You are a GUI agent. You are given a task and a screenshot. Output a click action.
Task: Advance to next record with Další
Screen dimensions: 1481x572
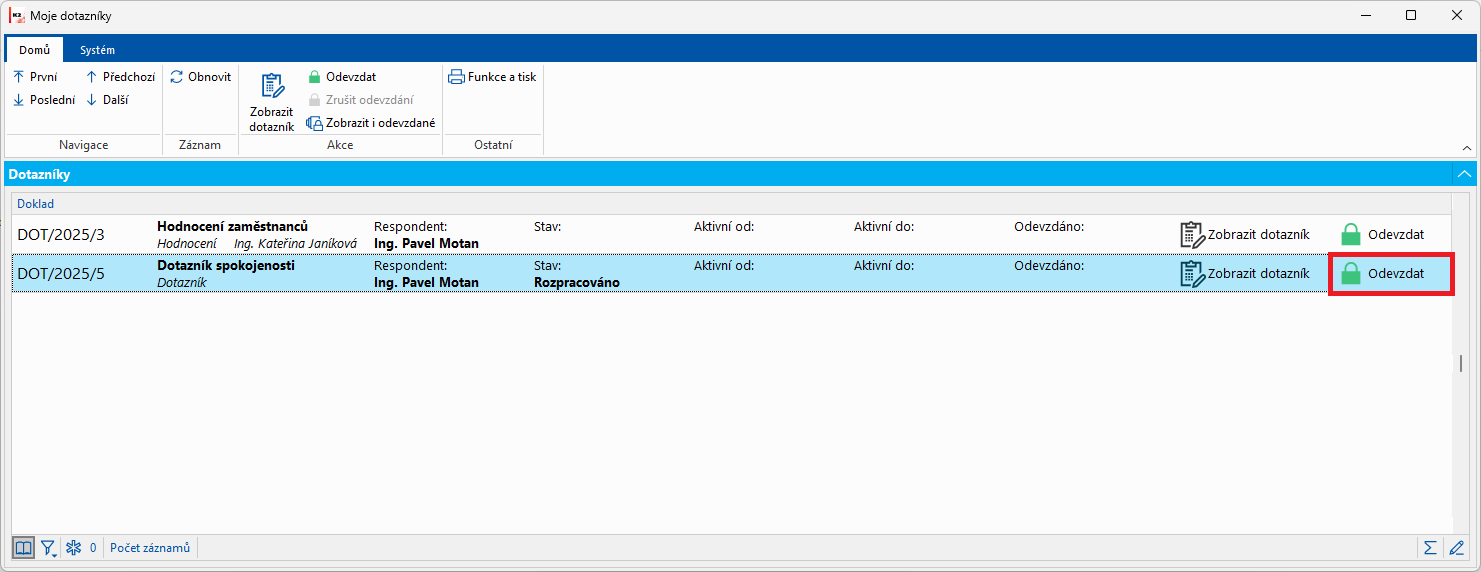tap(107, 100)
